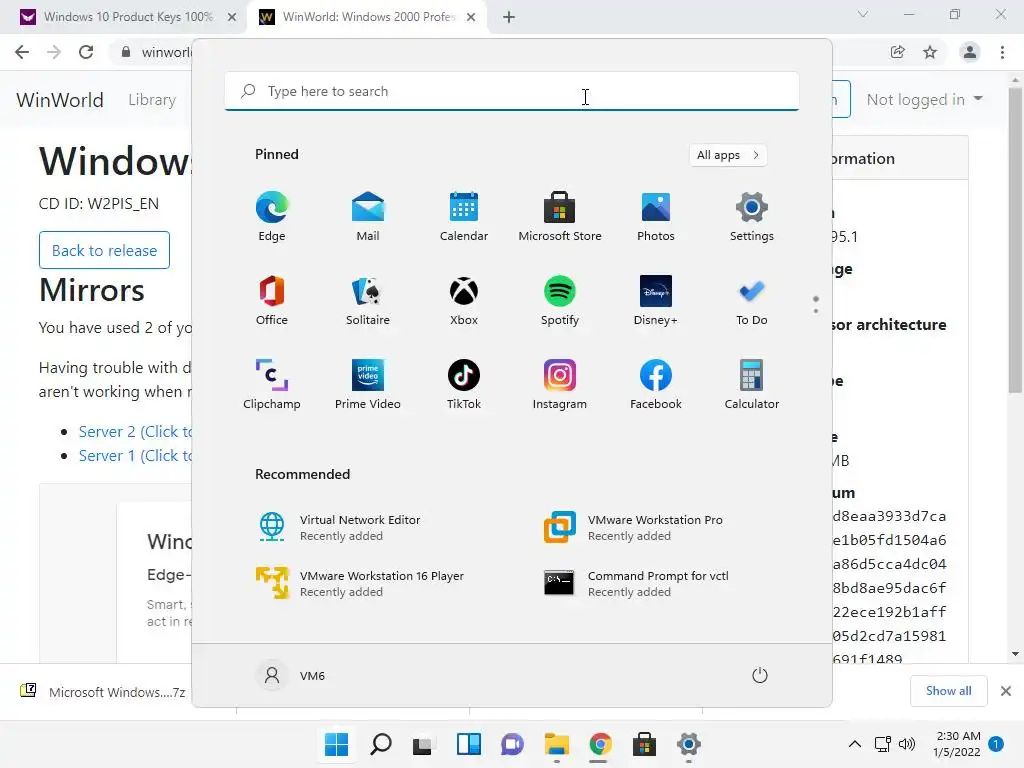Open File Explorer from the taskbar
This screenshot has width=1024, height=768.
click(x=556, y=744)
